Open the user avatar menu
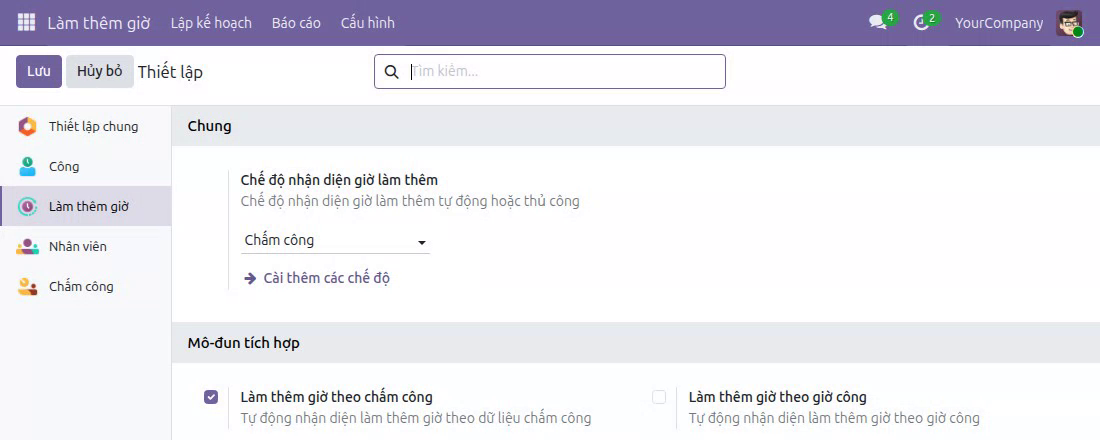The image size is (1100, 440). coord(1069,22)
